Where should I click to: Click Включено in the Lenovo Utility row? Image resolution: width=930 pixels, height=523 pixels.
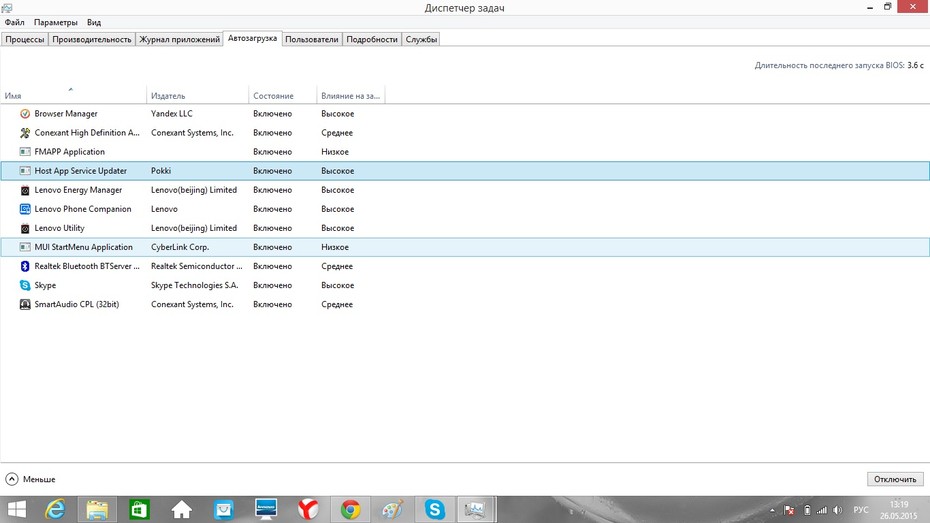272,228
